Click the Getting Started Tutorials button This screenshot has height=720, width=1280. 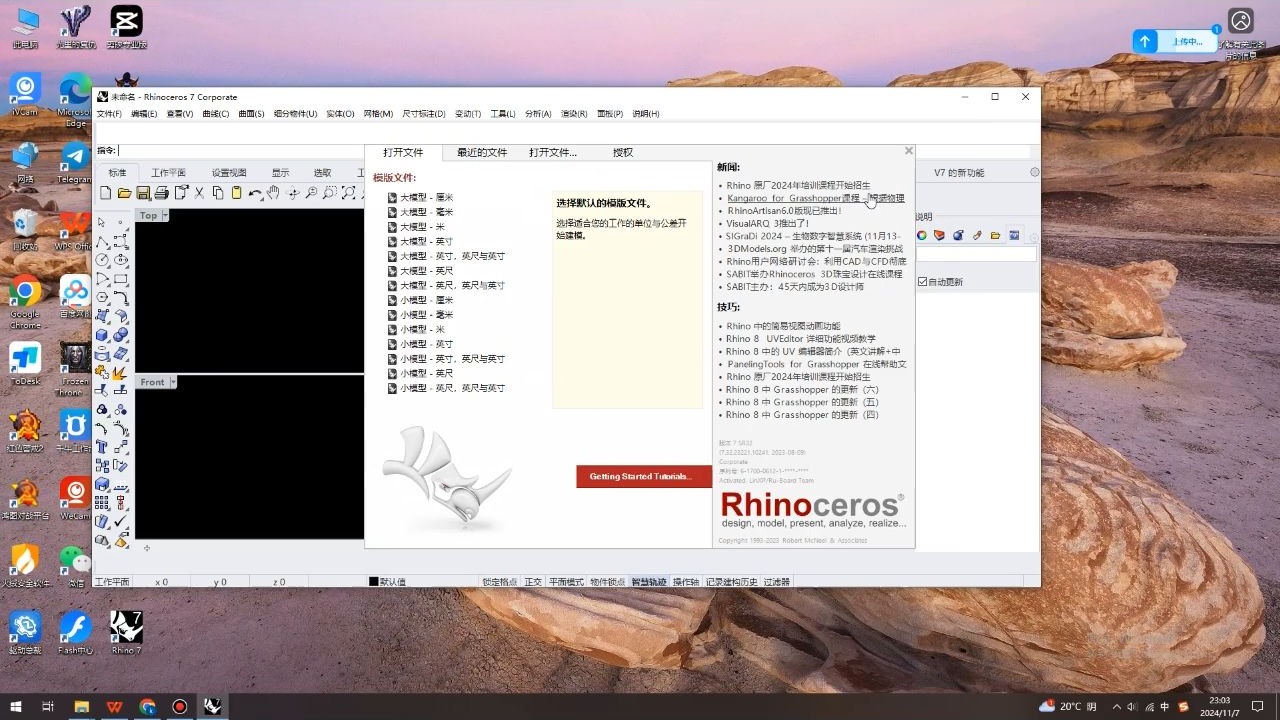tap(644, 476)
